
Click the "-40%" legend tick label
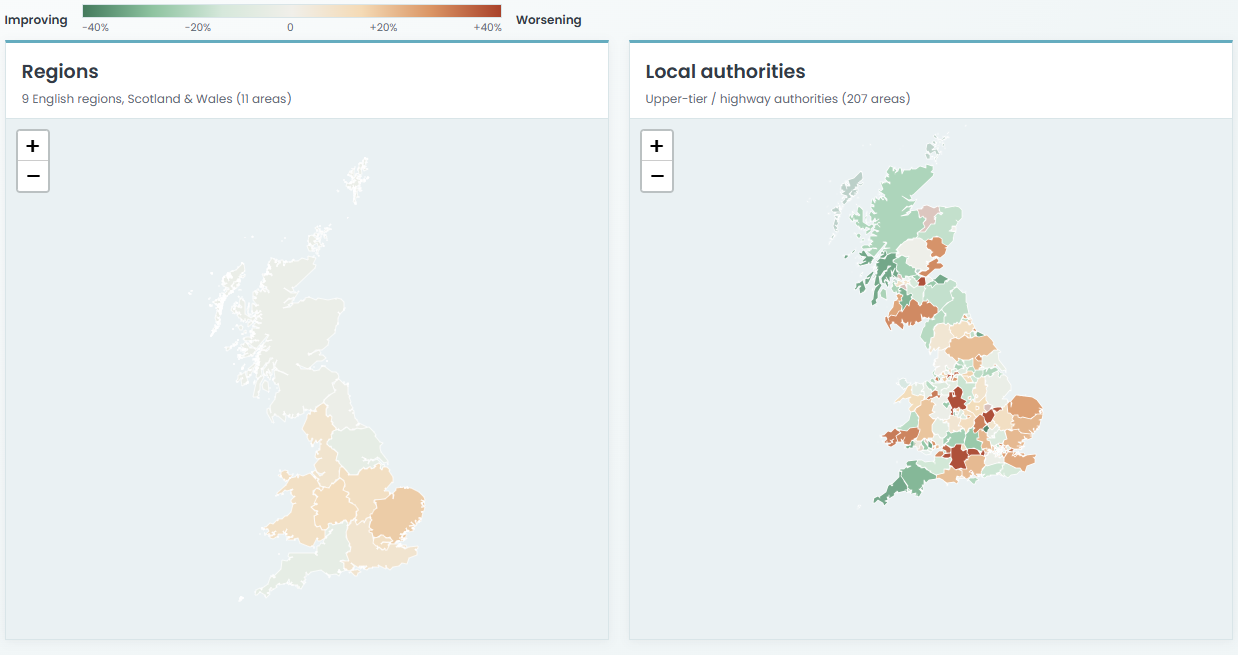tap(96, 27)
